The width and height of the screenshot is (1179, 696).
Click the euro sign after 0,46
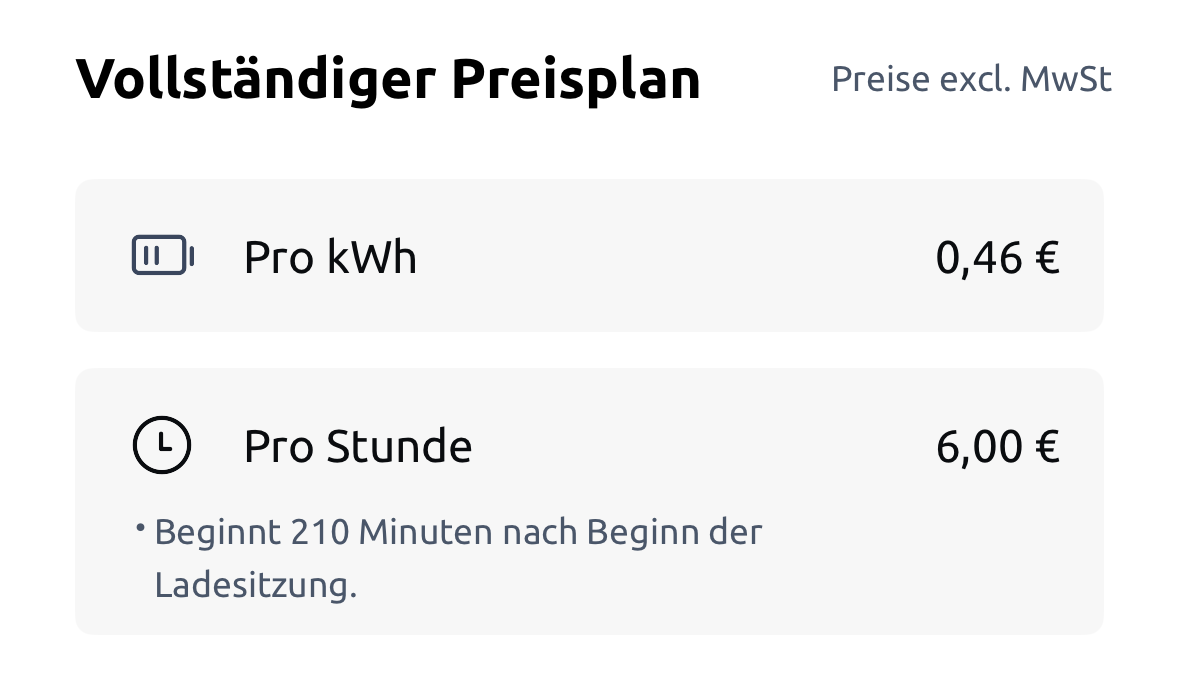(1047, 258)
